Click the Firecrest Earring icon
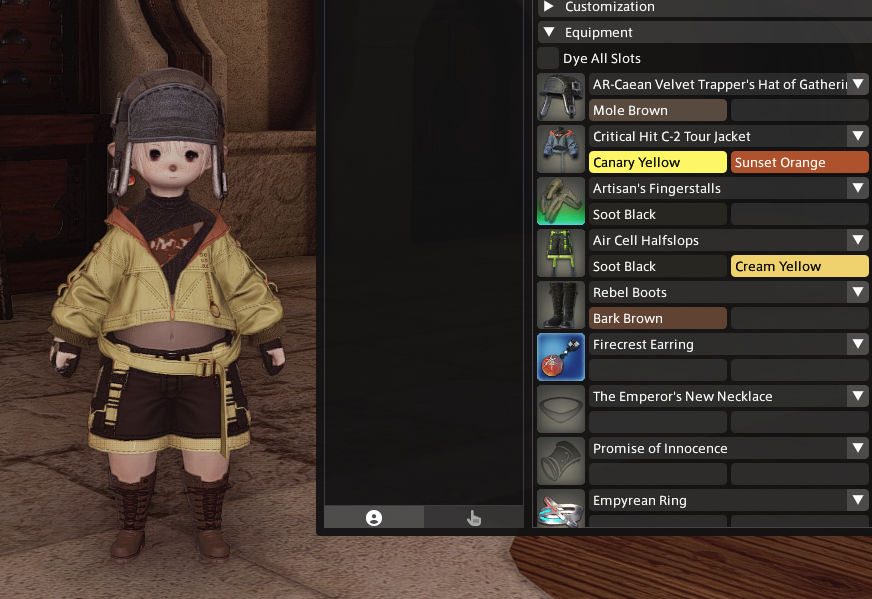The width and height of the screenshot is (872, 599). (x=561, y=357)
